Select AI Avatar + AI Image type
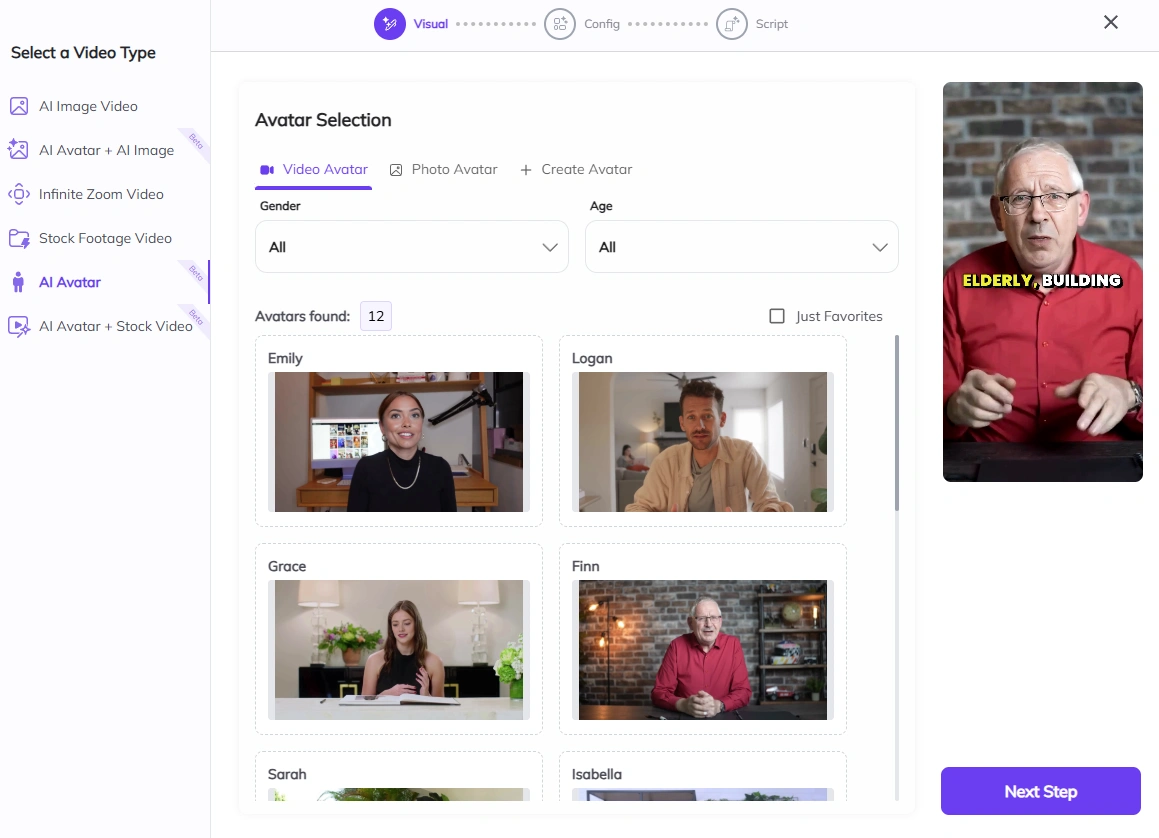The image size is (1159, 838). pos(106,150)
